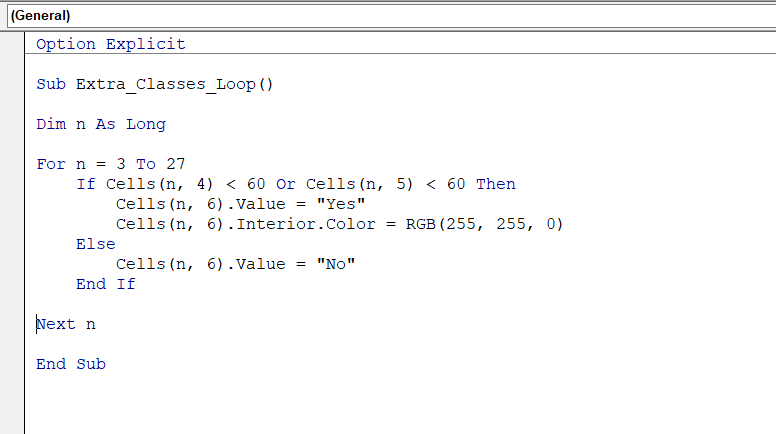
Task: Click the Option Explicit statement
Action: [110, 44]
